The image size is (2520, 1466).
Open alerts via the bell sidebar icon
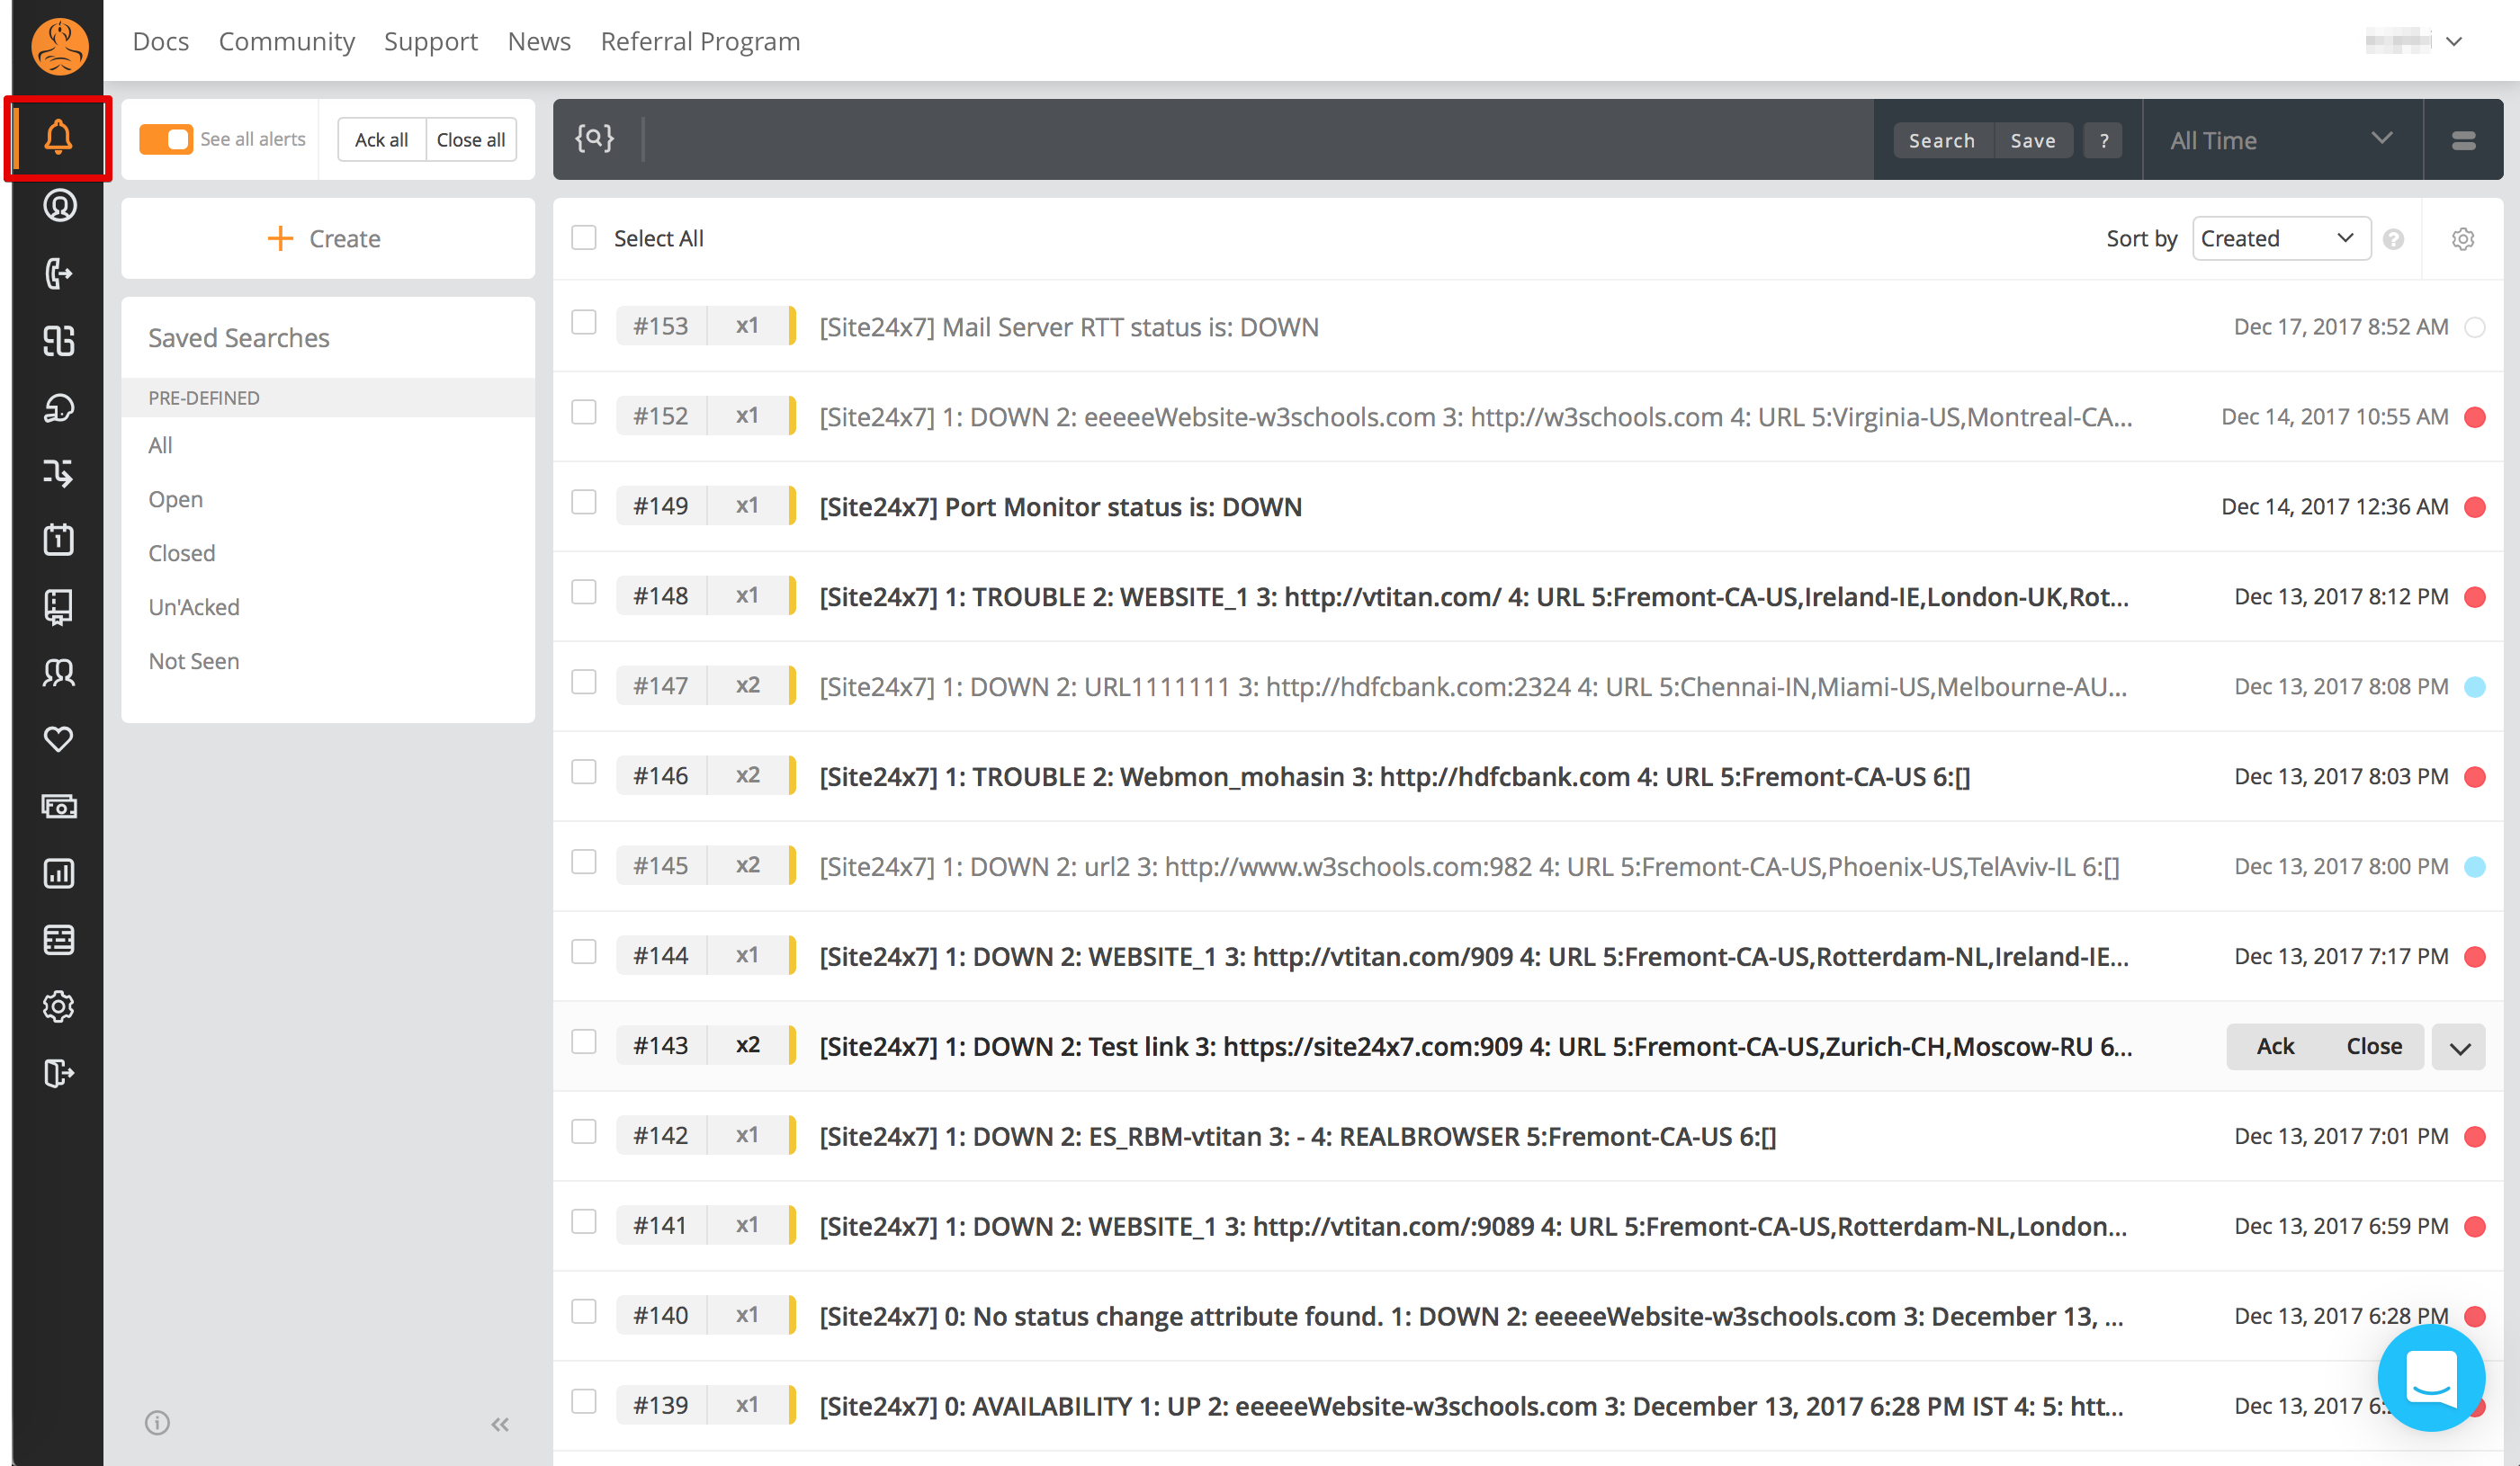[58, 138]
